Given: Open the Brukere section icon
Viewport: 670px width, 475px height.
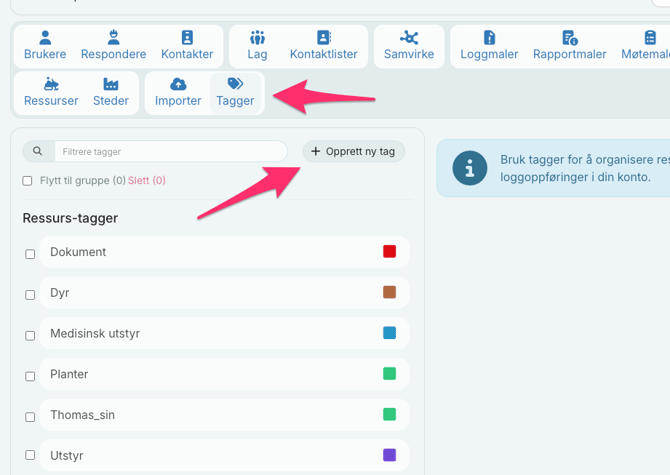Looking at the screenshot, I should click(x=45, y=39).
